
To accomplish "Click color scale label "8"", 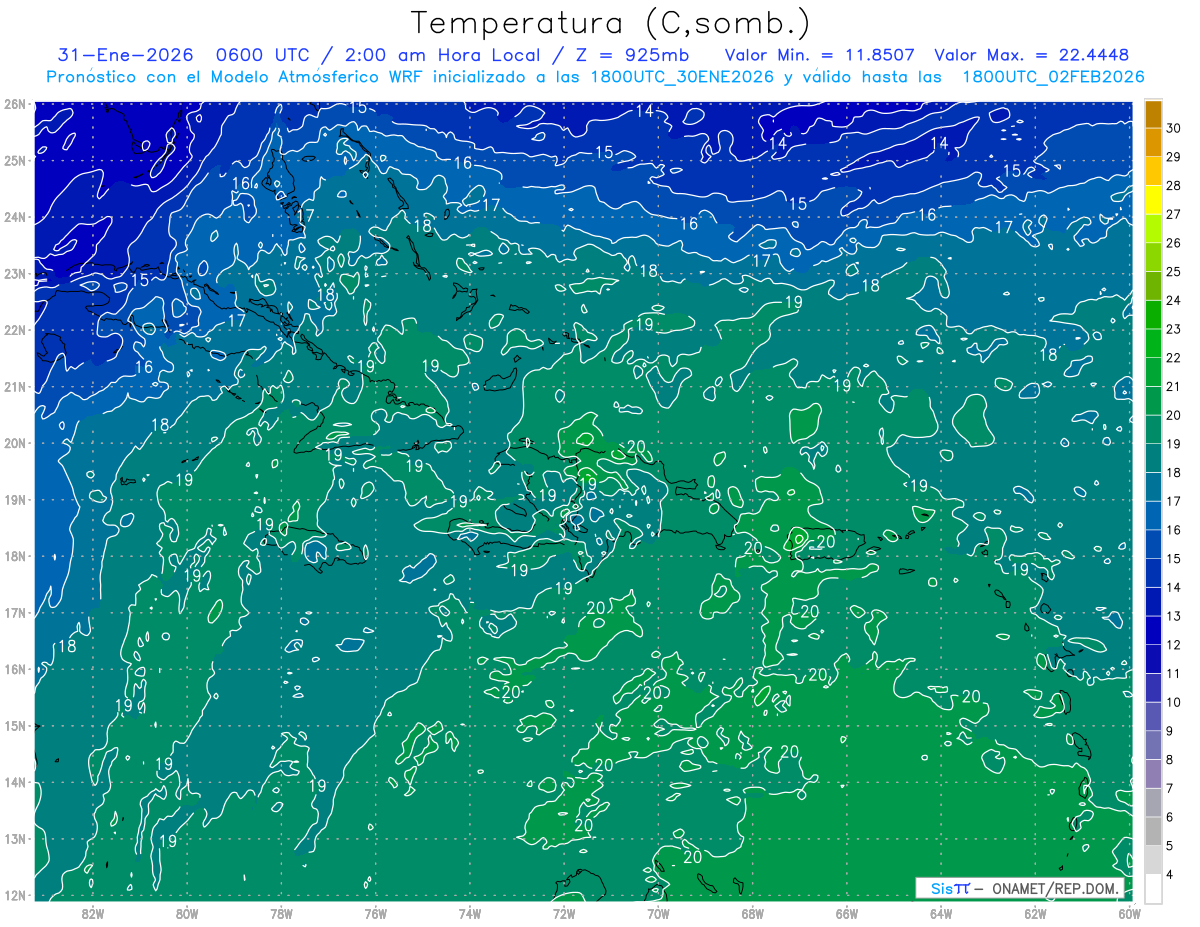I will tap(1170, 759).
